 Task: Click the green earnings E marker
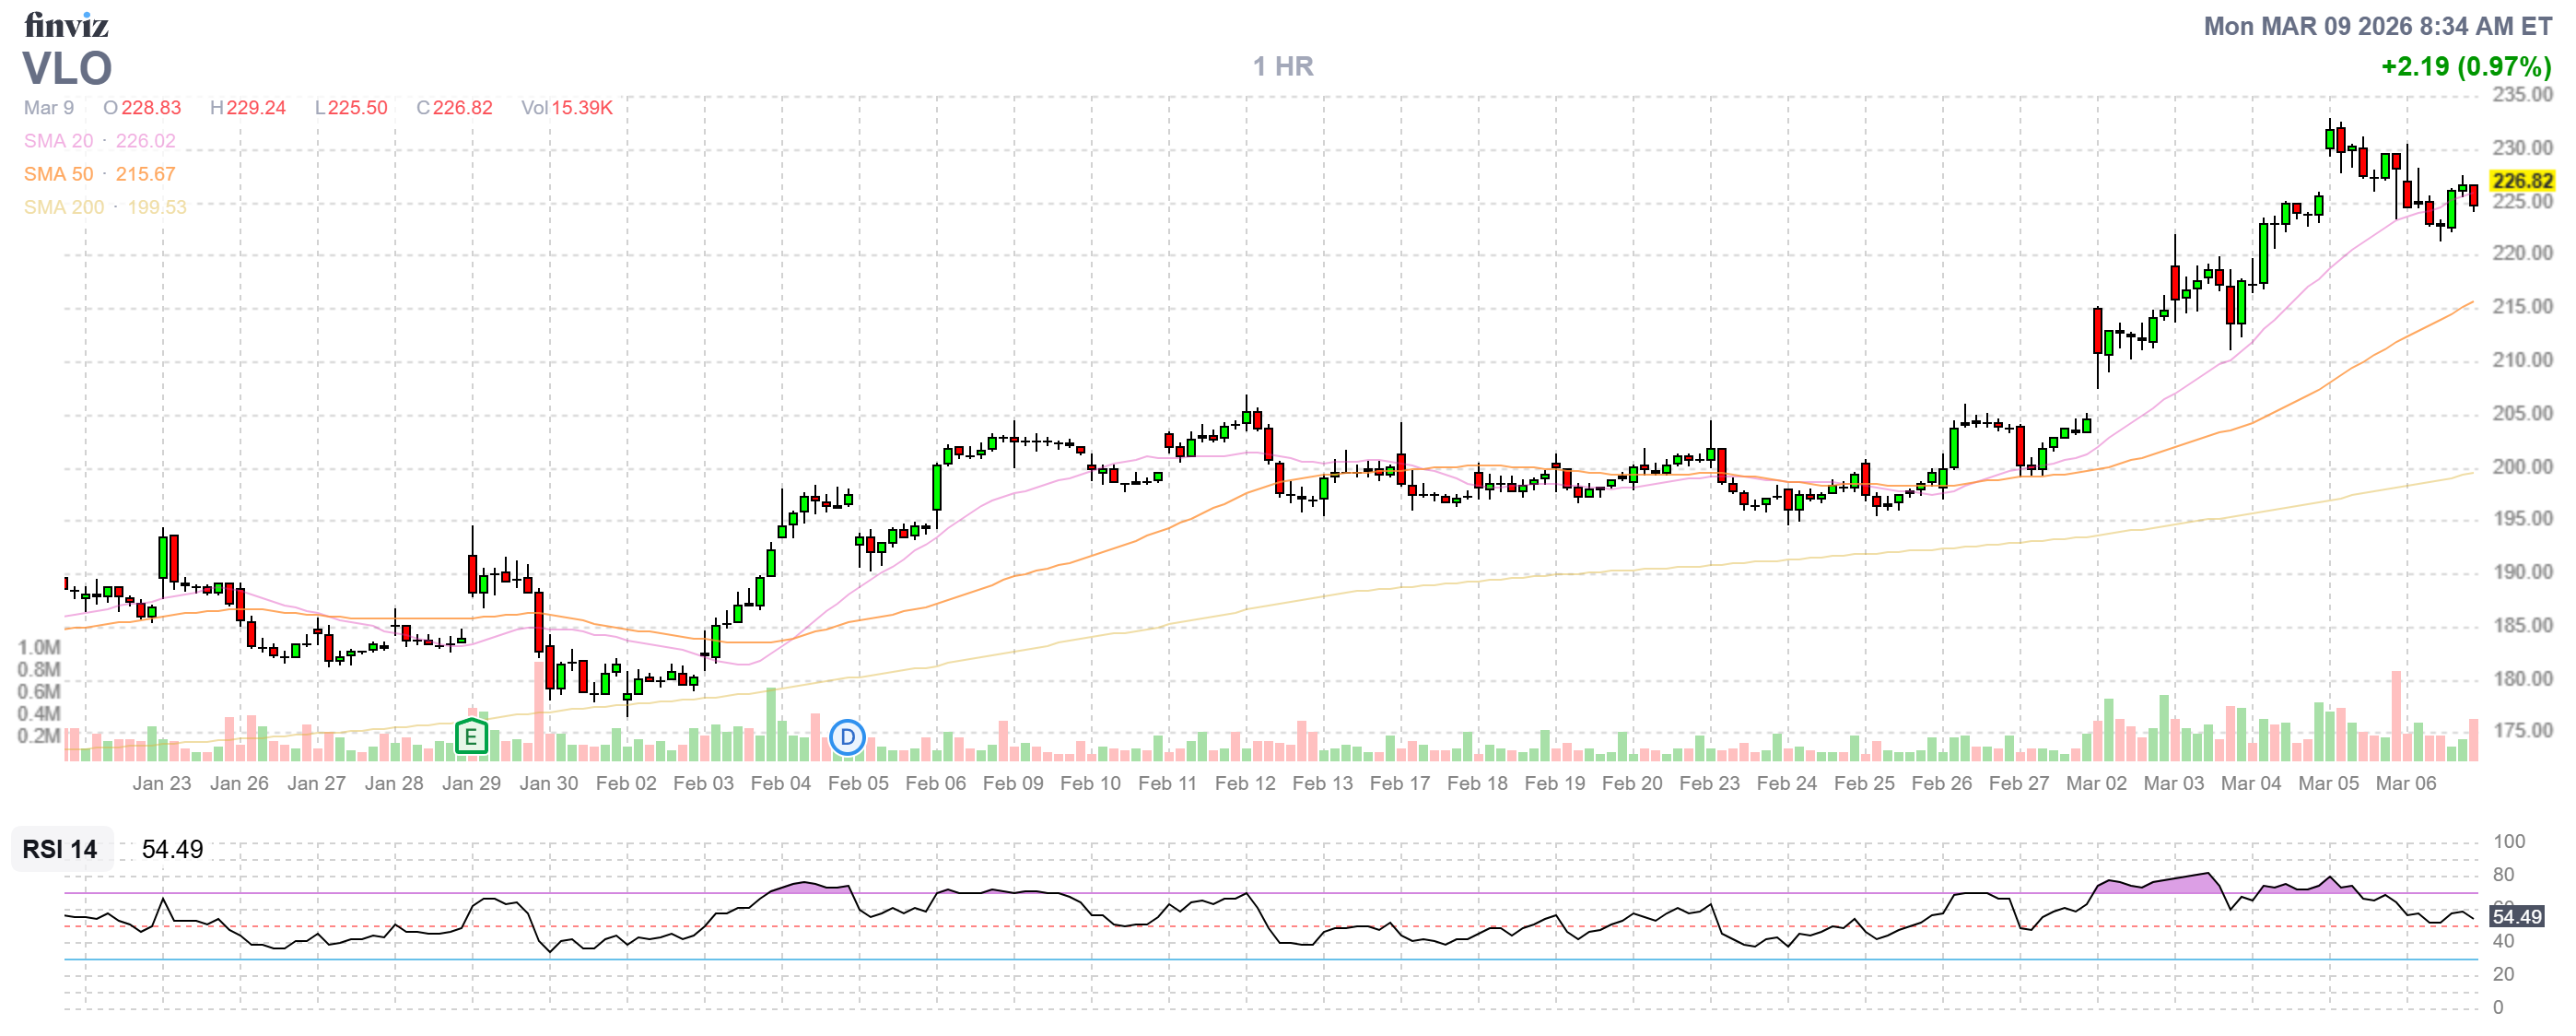pyautogui.click(x=470, y=738)
